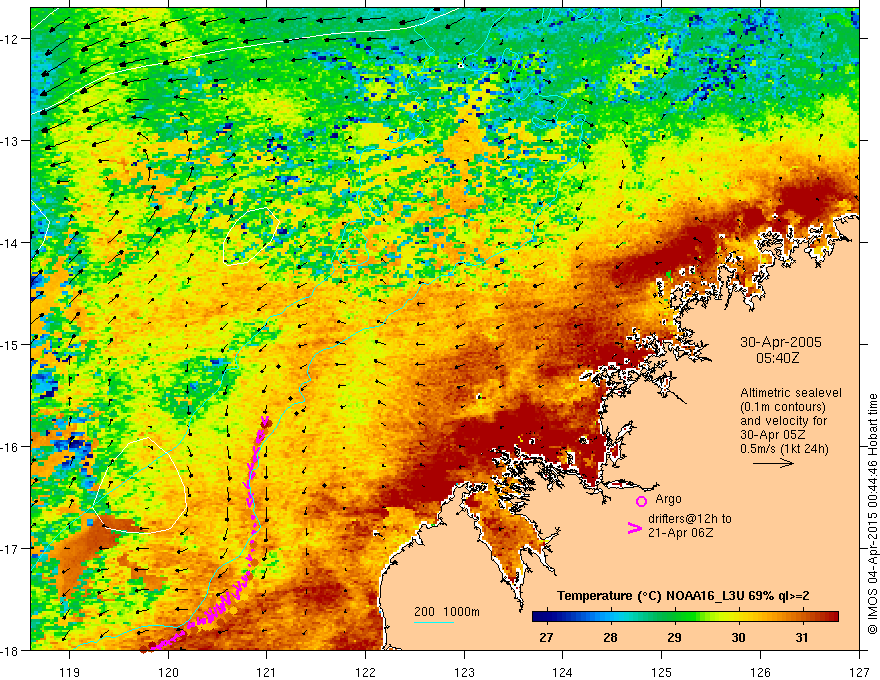Click the longitude axis label 121
Screen dimensions: 880x680
coord(267,672)
